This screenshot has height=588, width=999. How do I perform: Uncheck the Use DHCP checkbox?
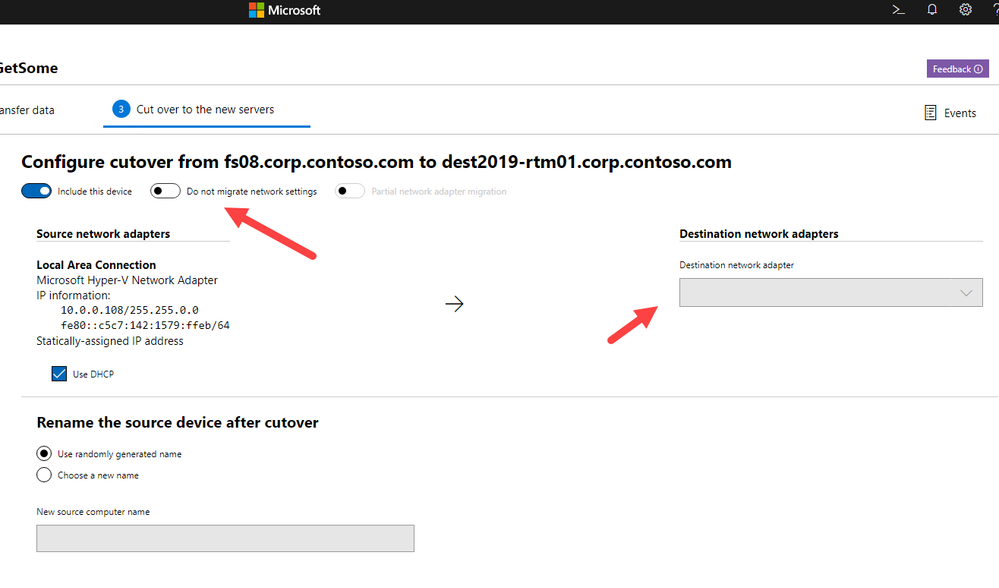point(59,374)
